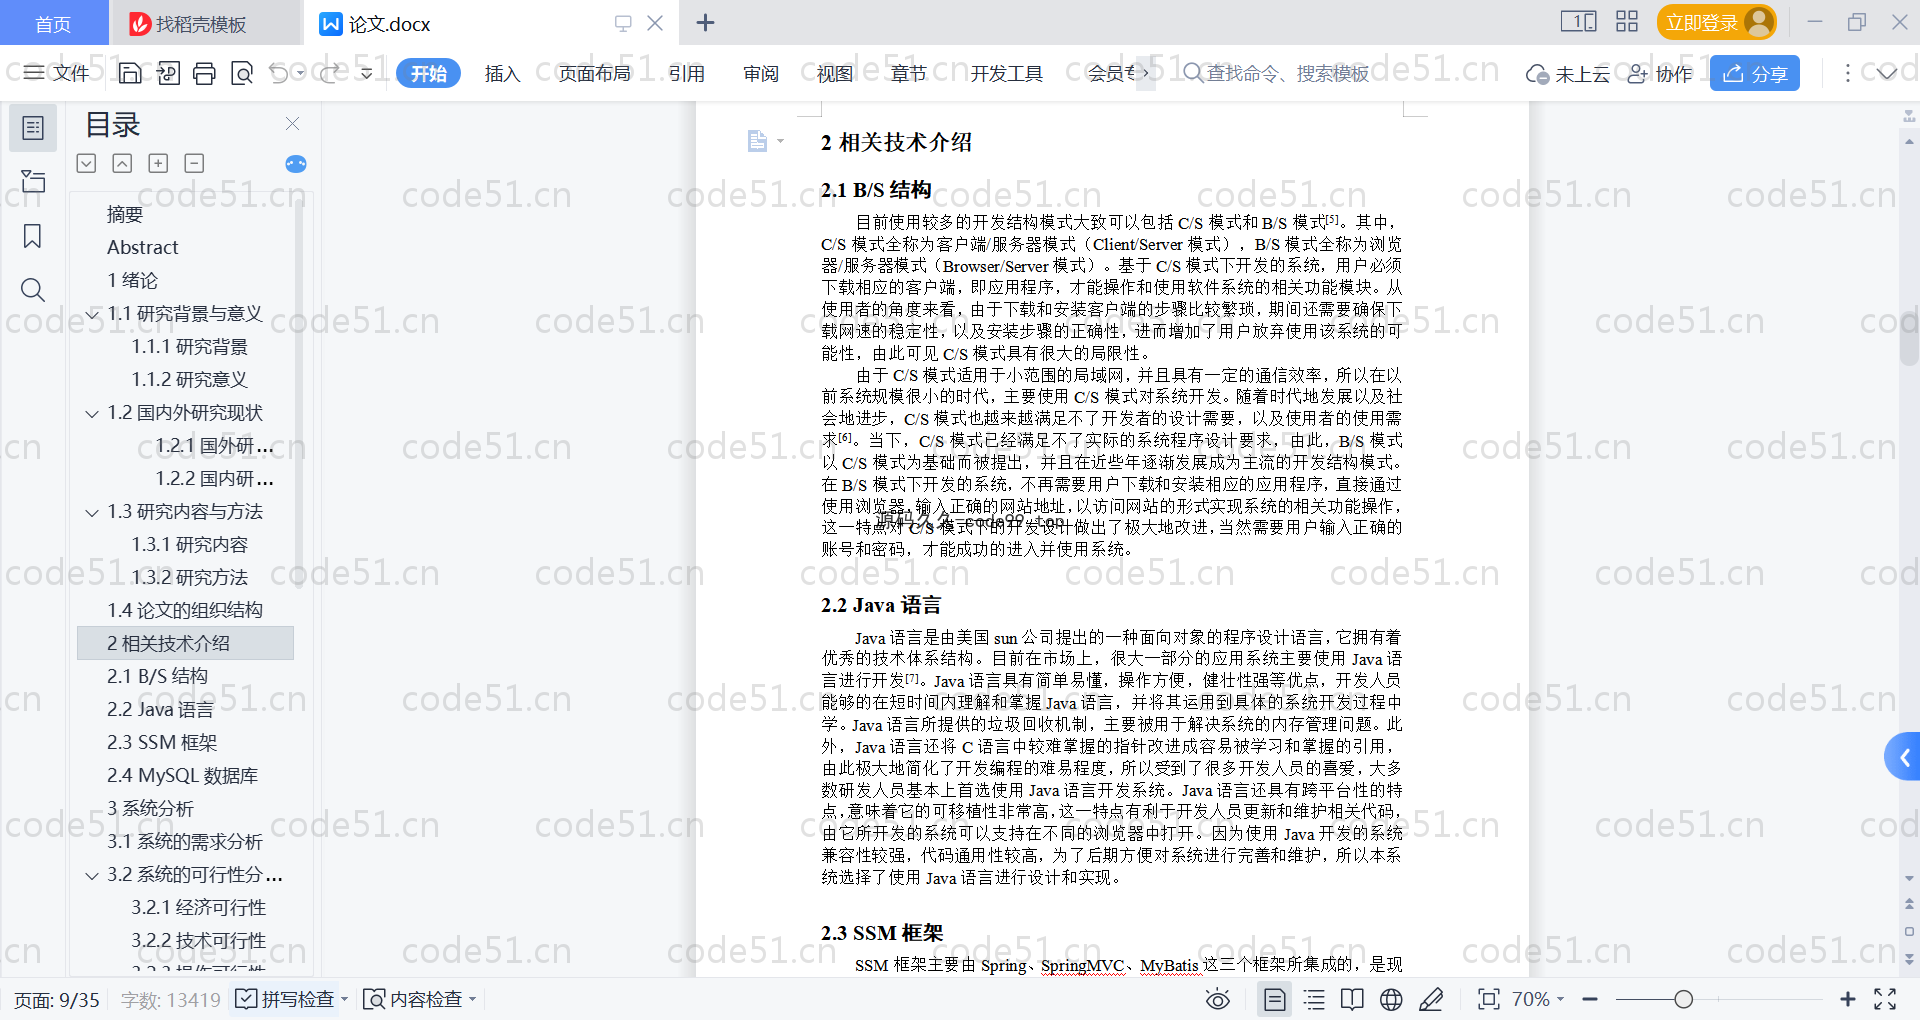Close the 论文.docx tab
Viewport: 1920px width, 1020px height.
[655, 23]
